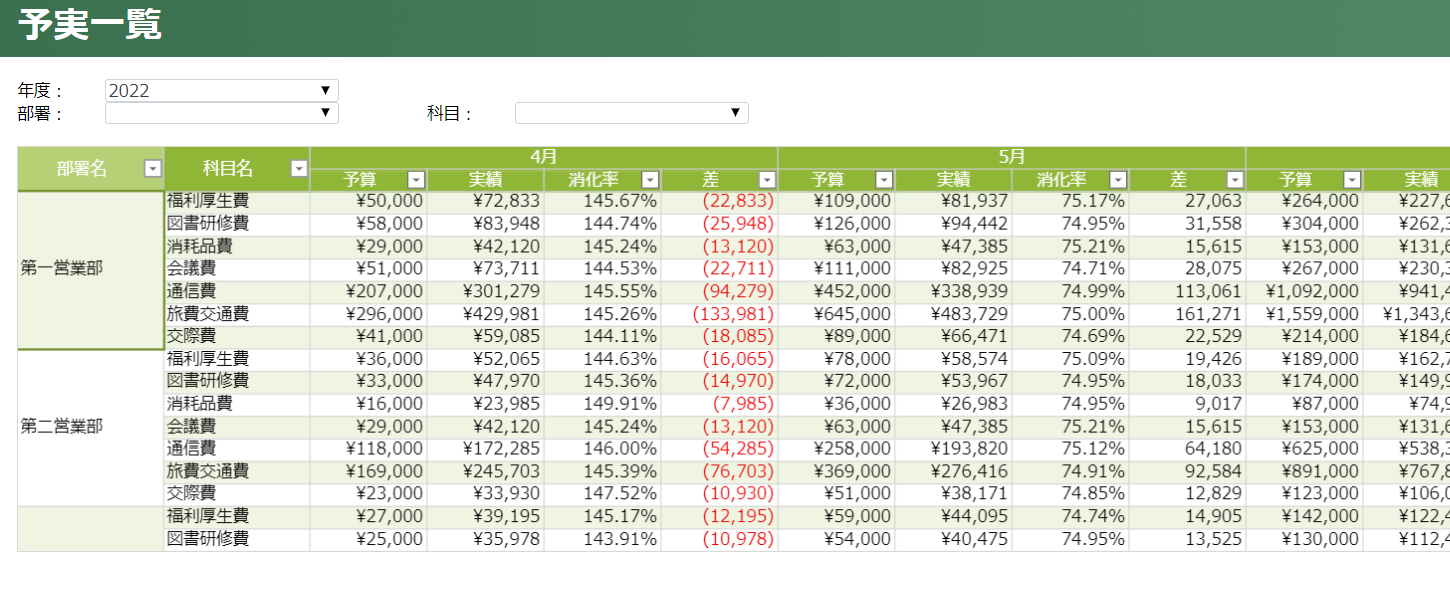Click the 第二営業部 department cell

point(90,427)
